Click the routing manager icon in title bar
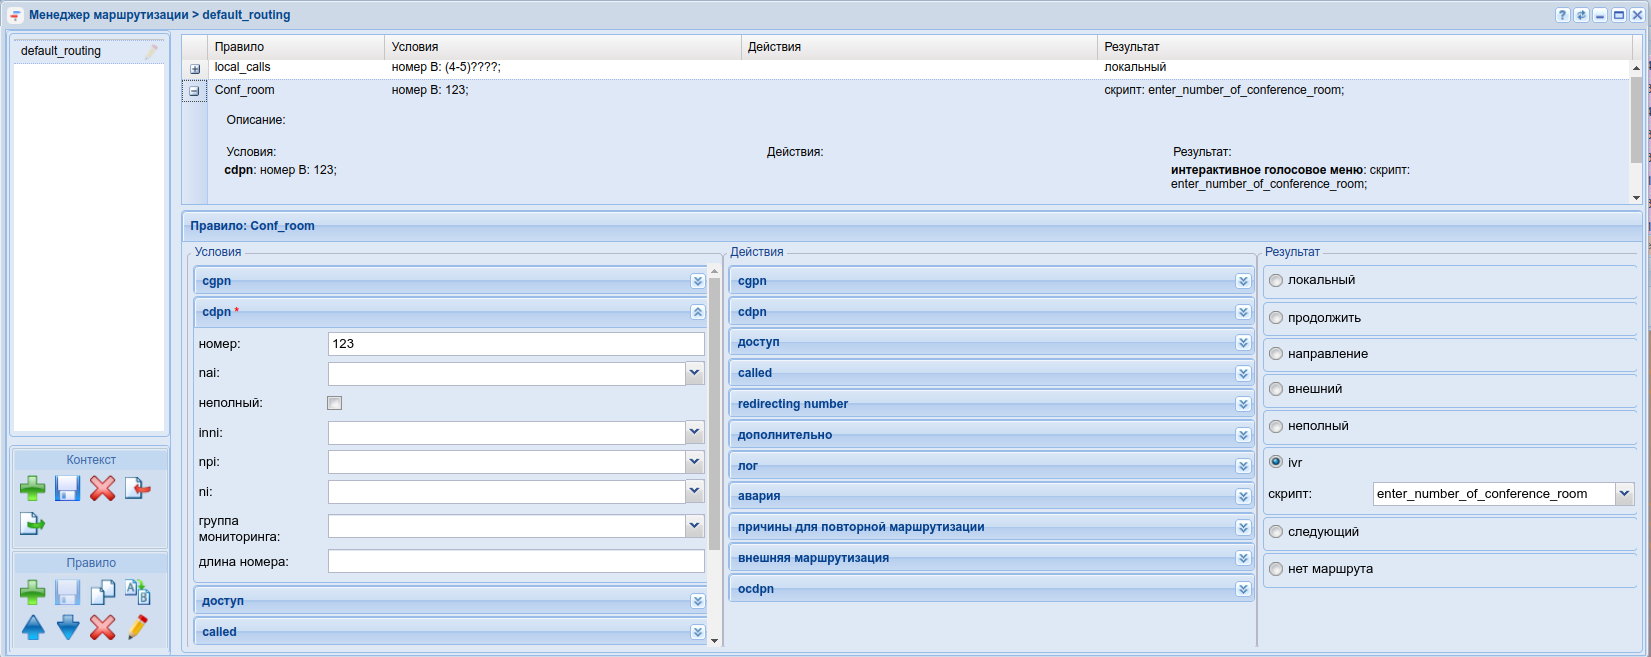The width and height of the screenshot is (1651, 657). (x=15, y=15)
